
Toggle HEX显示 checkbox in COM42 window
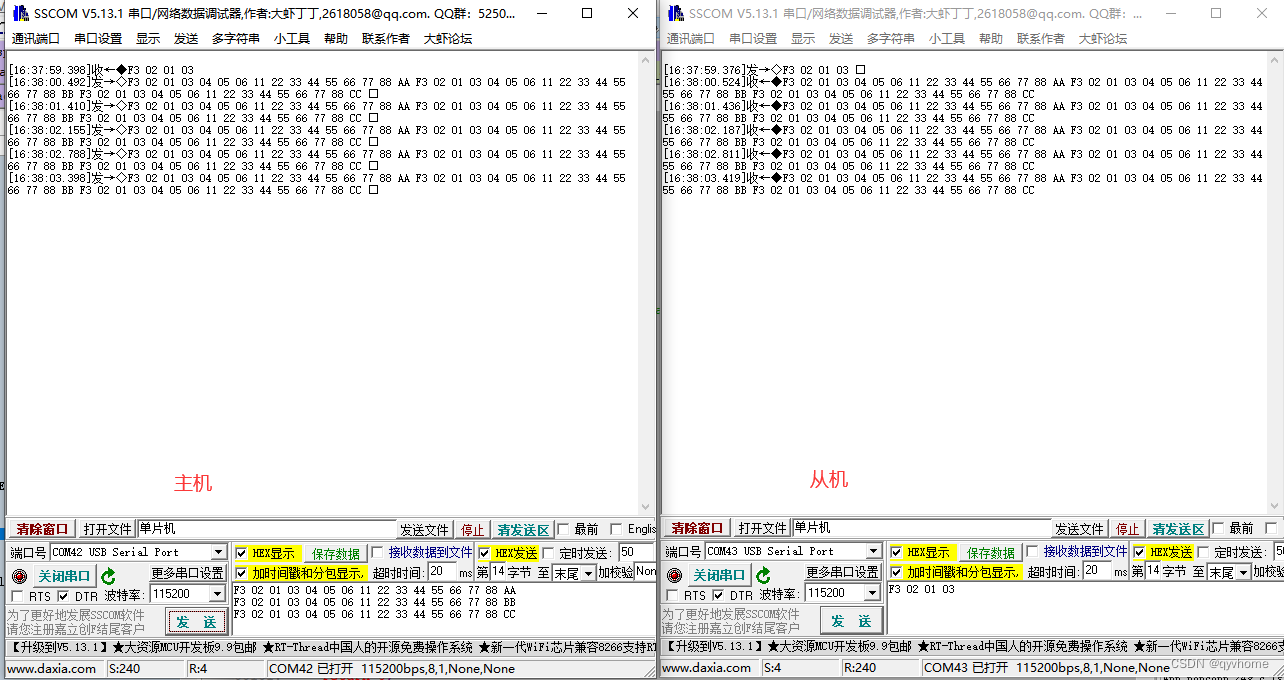[x=241, y=553]
